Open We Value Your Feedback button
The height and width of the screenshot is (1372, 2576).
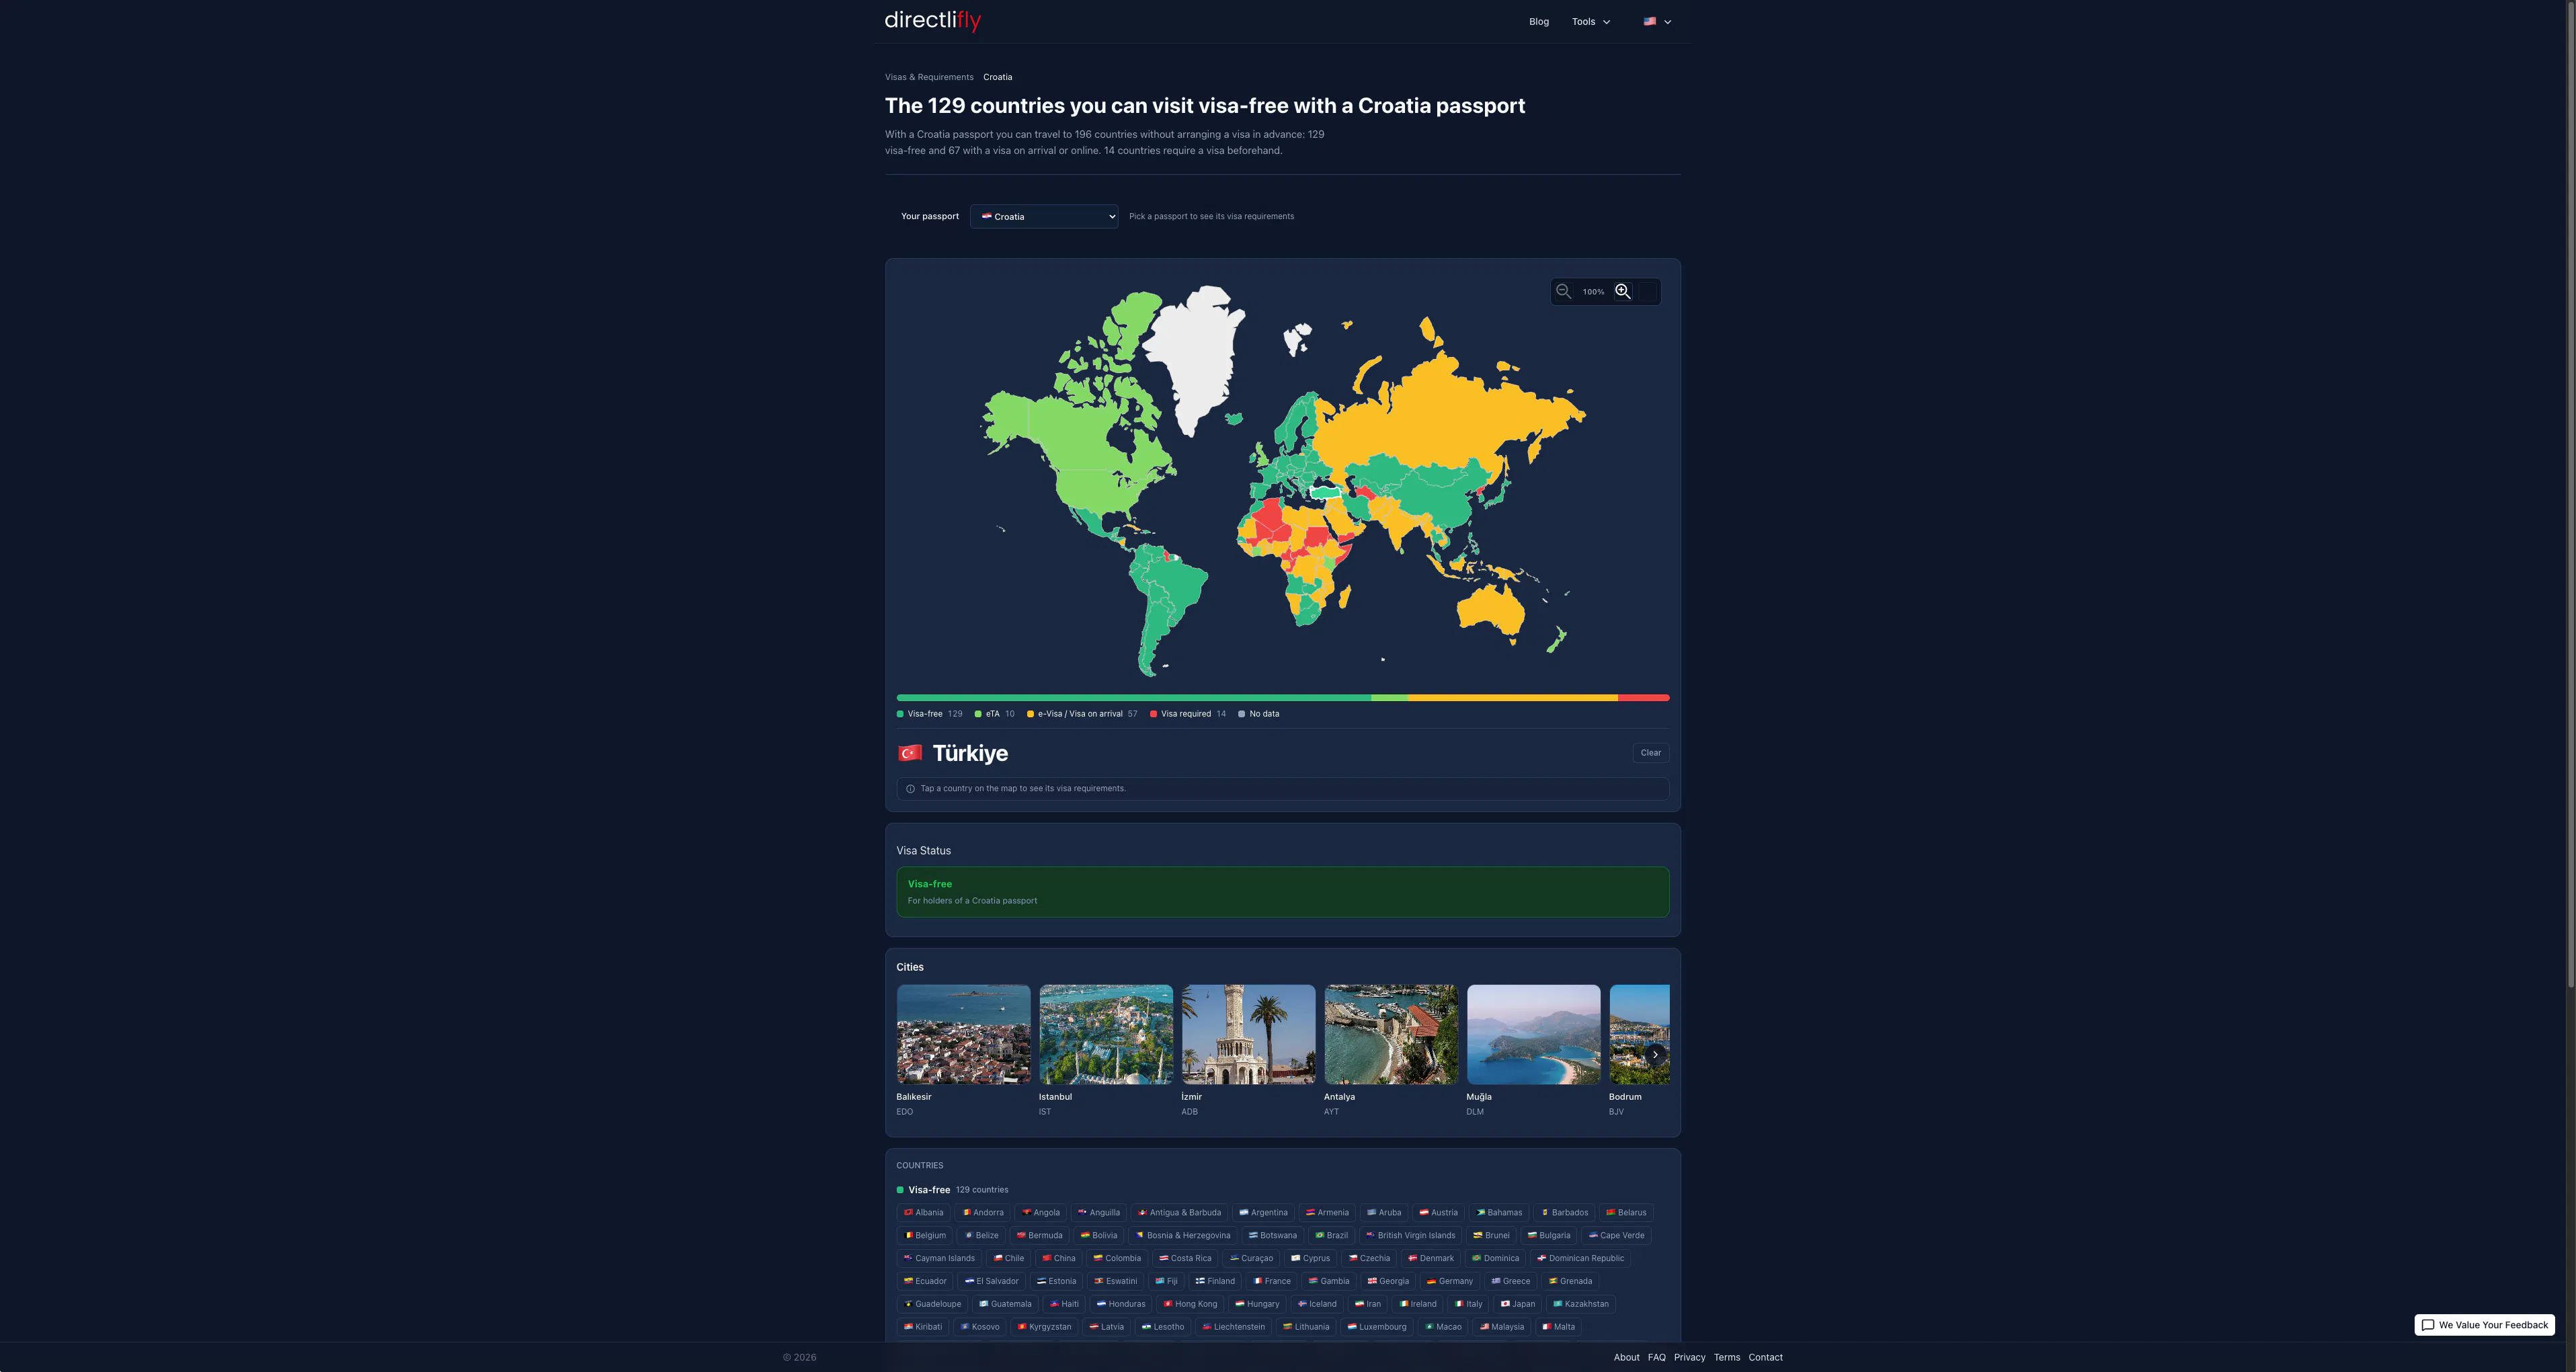tap(2485, 1325)
